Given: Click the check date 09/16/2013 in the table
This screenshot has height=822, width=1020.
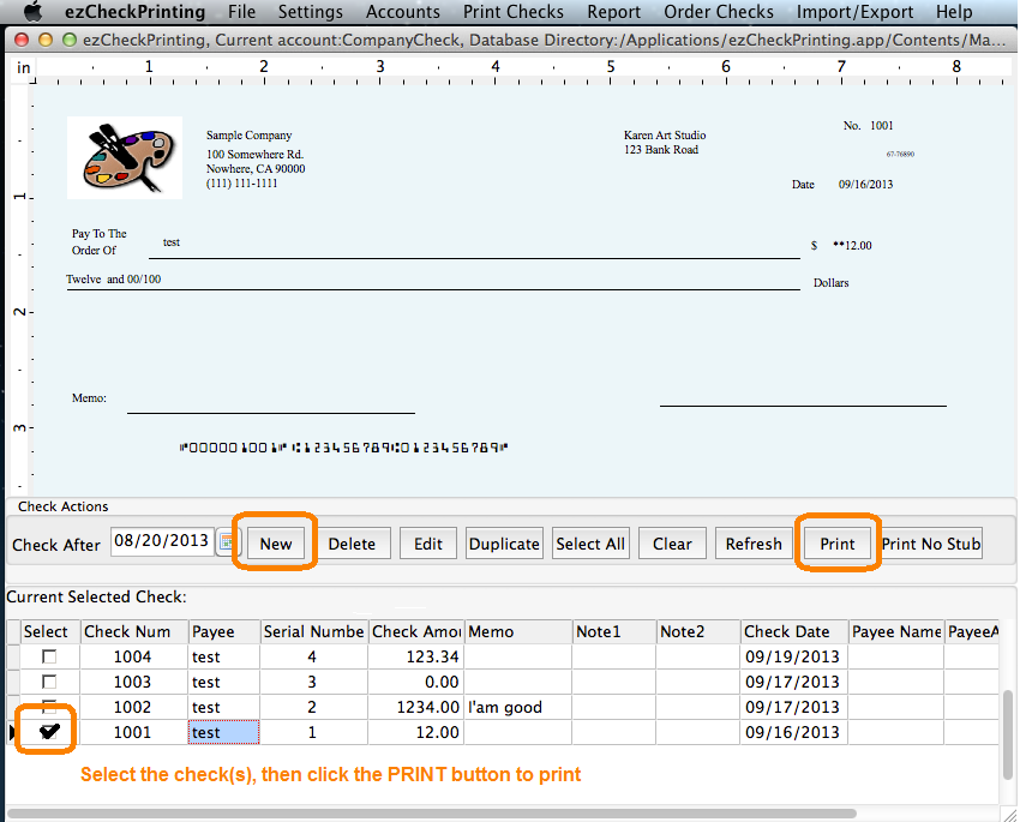Looking at the screenshot, I should [794, 732].
